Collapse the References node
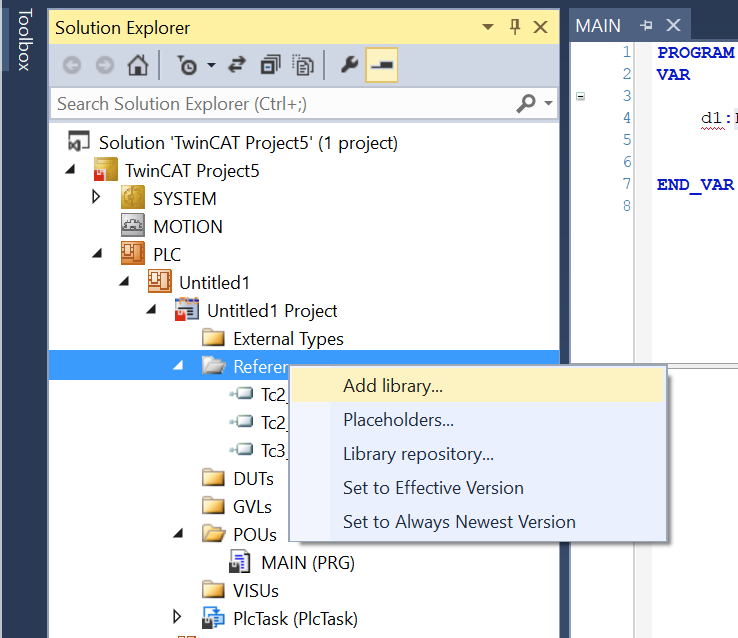Image resolution: width=738 pixels, height=638 pixels. (178, 365)
